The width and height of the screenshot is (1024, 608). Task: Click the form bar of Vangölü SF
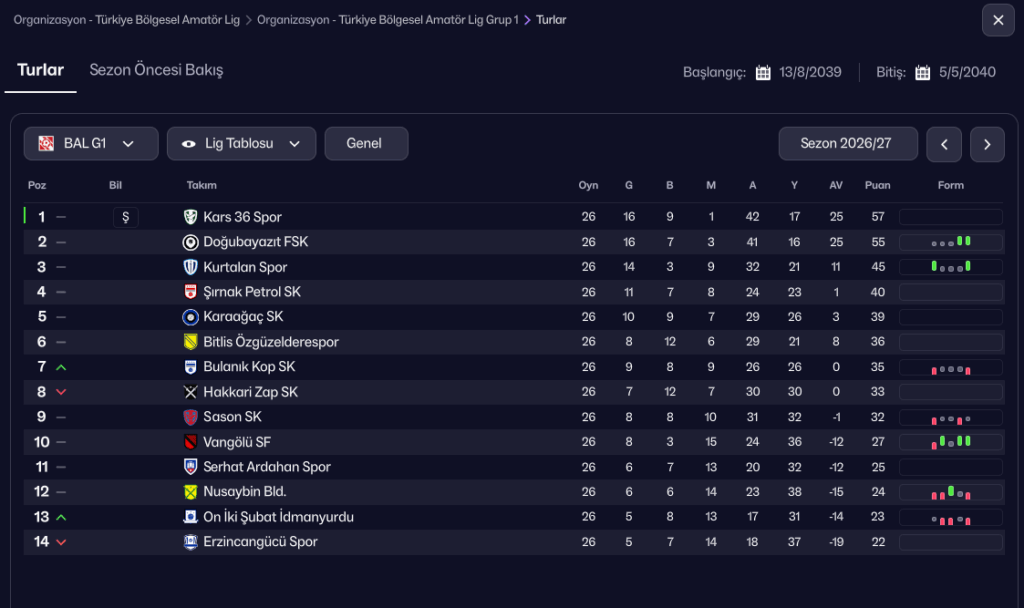[x=950, y=442]
